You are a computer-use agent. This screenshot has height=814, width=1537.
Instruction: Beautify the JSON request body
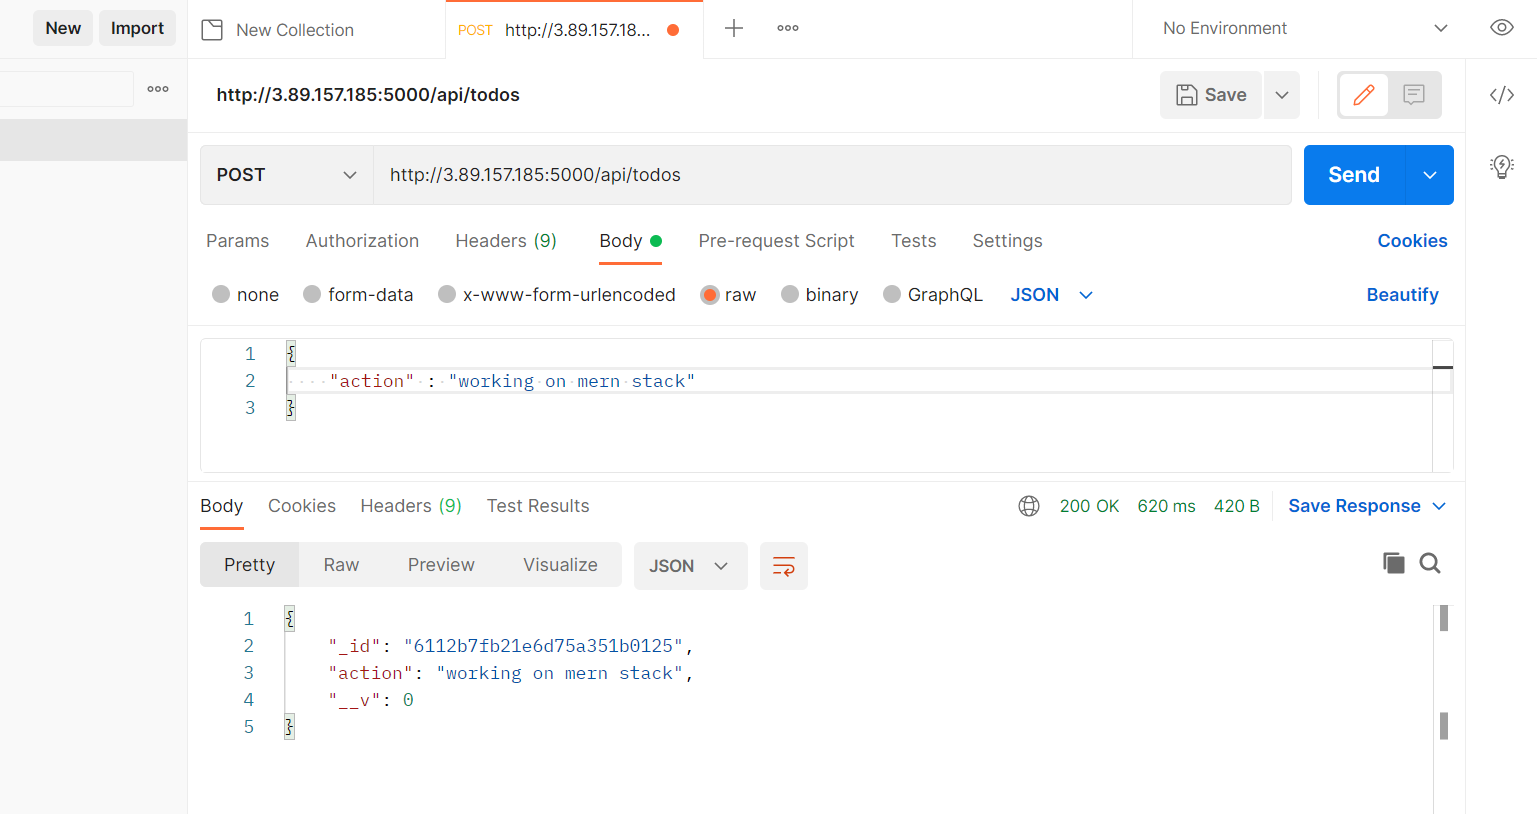[1402, 294]
